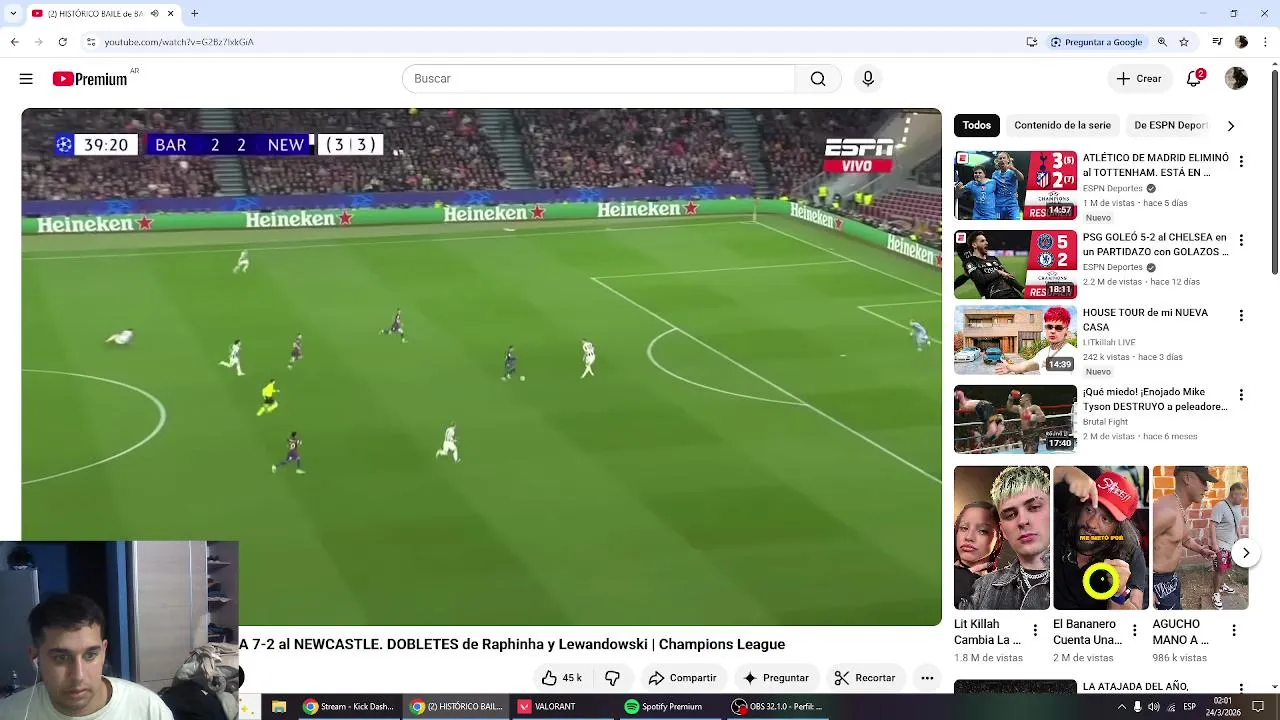
Task: Open options for Atlético de Madrid video
Action: 1241,161
